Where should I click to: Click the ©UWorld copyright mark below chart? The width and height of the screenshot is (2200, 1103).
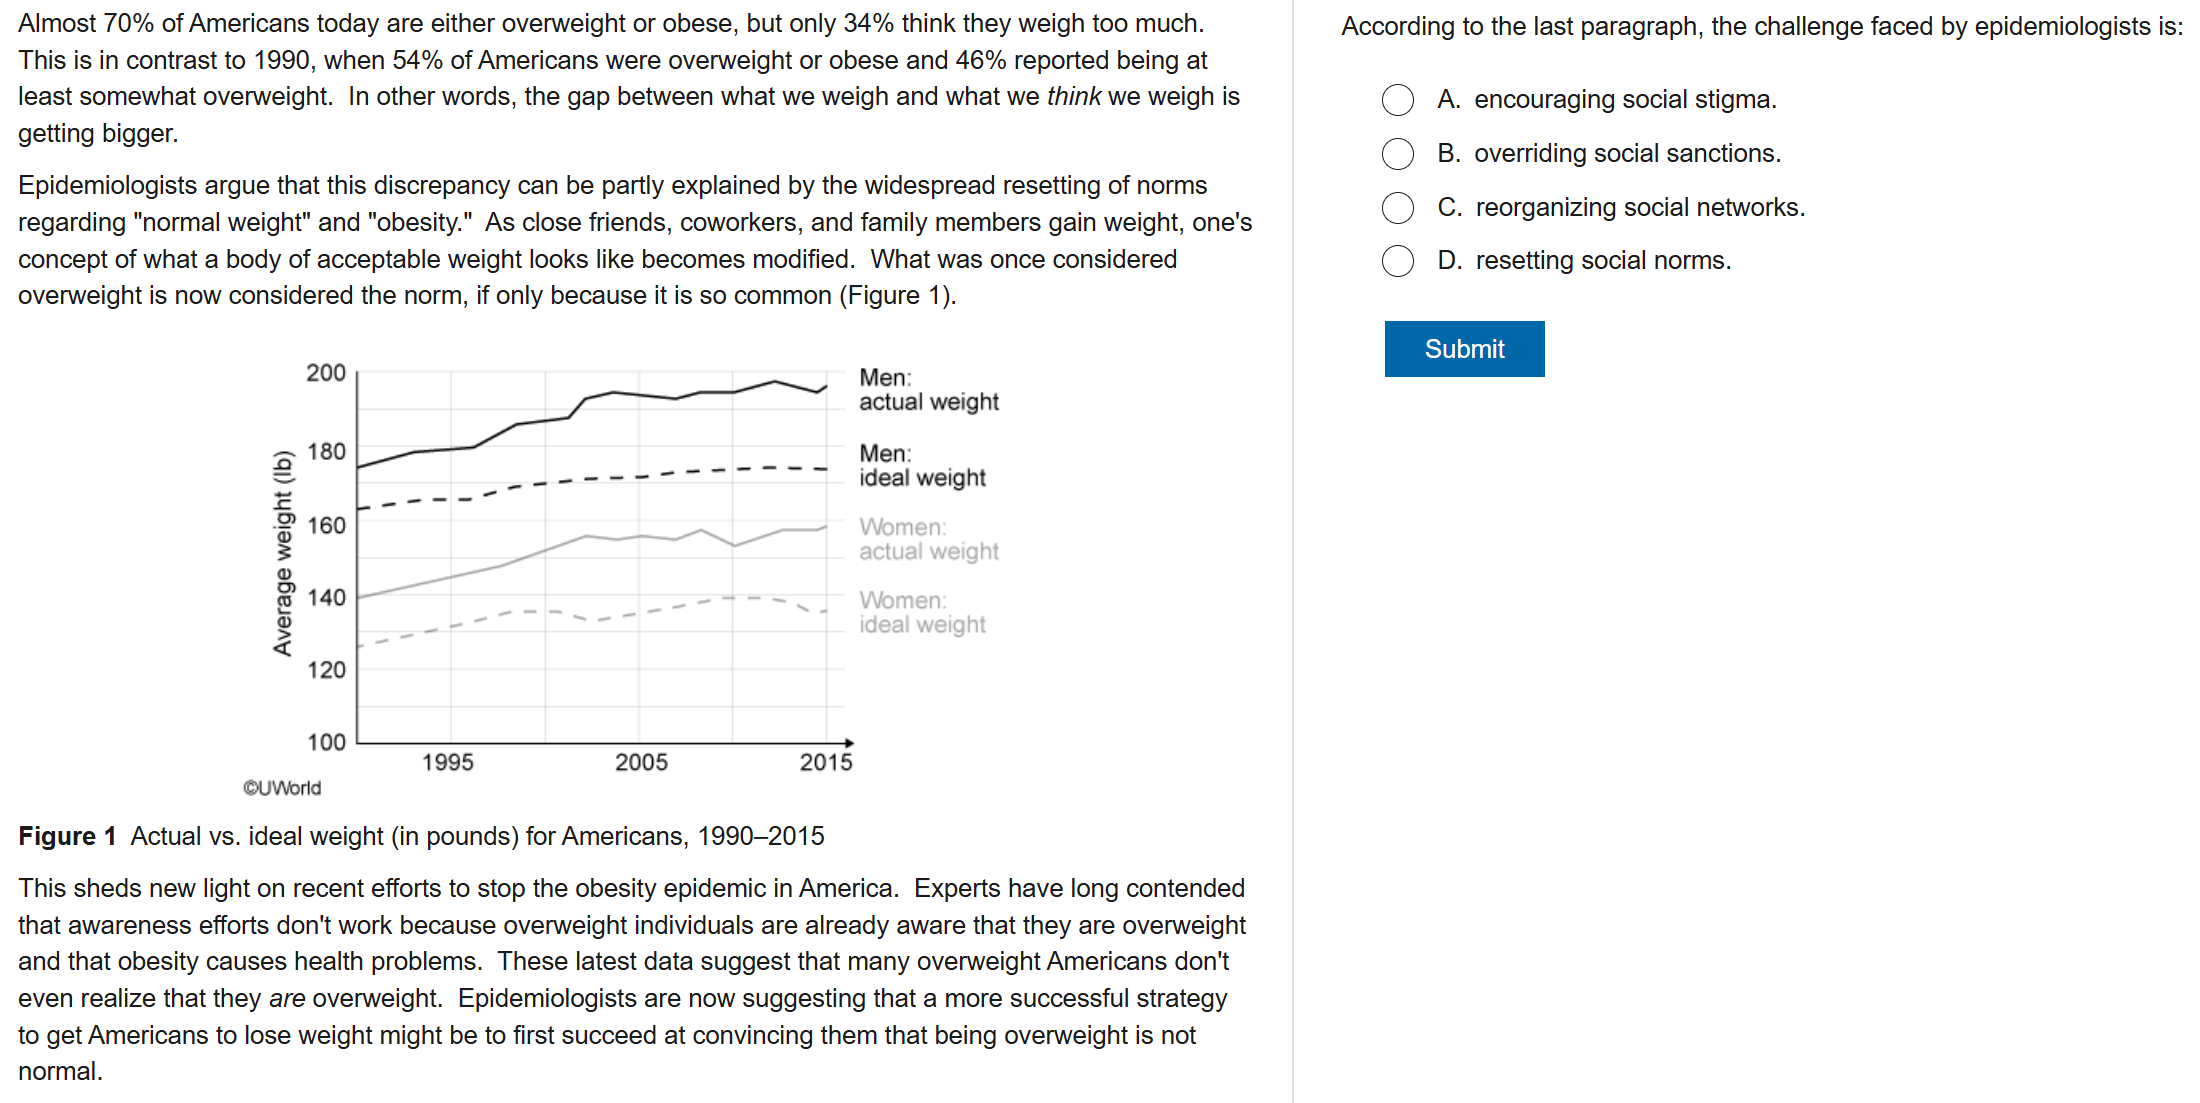pyautogui.click(x=282, y=788)
